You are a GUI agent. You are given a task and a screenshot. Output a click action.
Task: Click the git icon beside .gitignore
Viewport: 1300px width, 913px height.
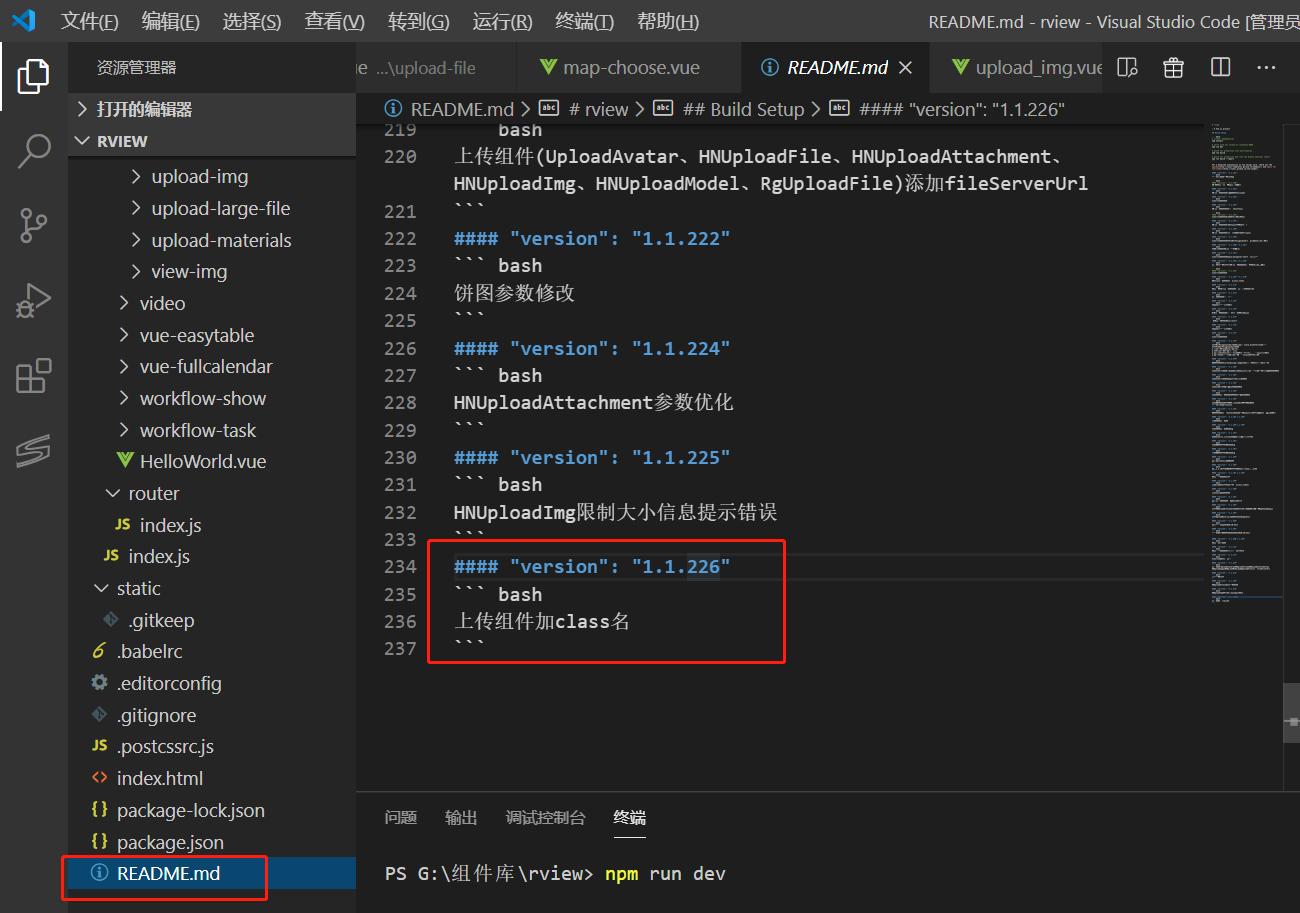(99, 715)
